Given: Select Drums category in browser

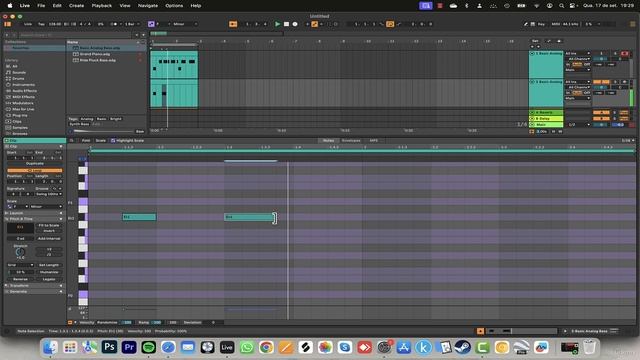Looking at the screenshot, I should tap(18, 78).
